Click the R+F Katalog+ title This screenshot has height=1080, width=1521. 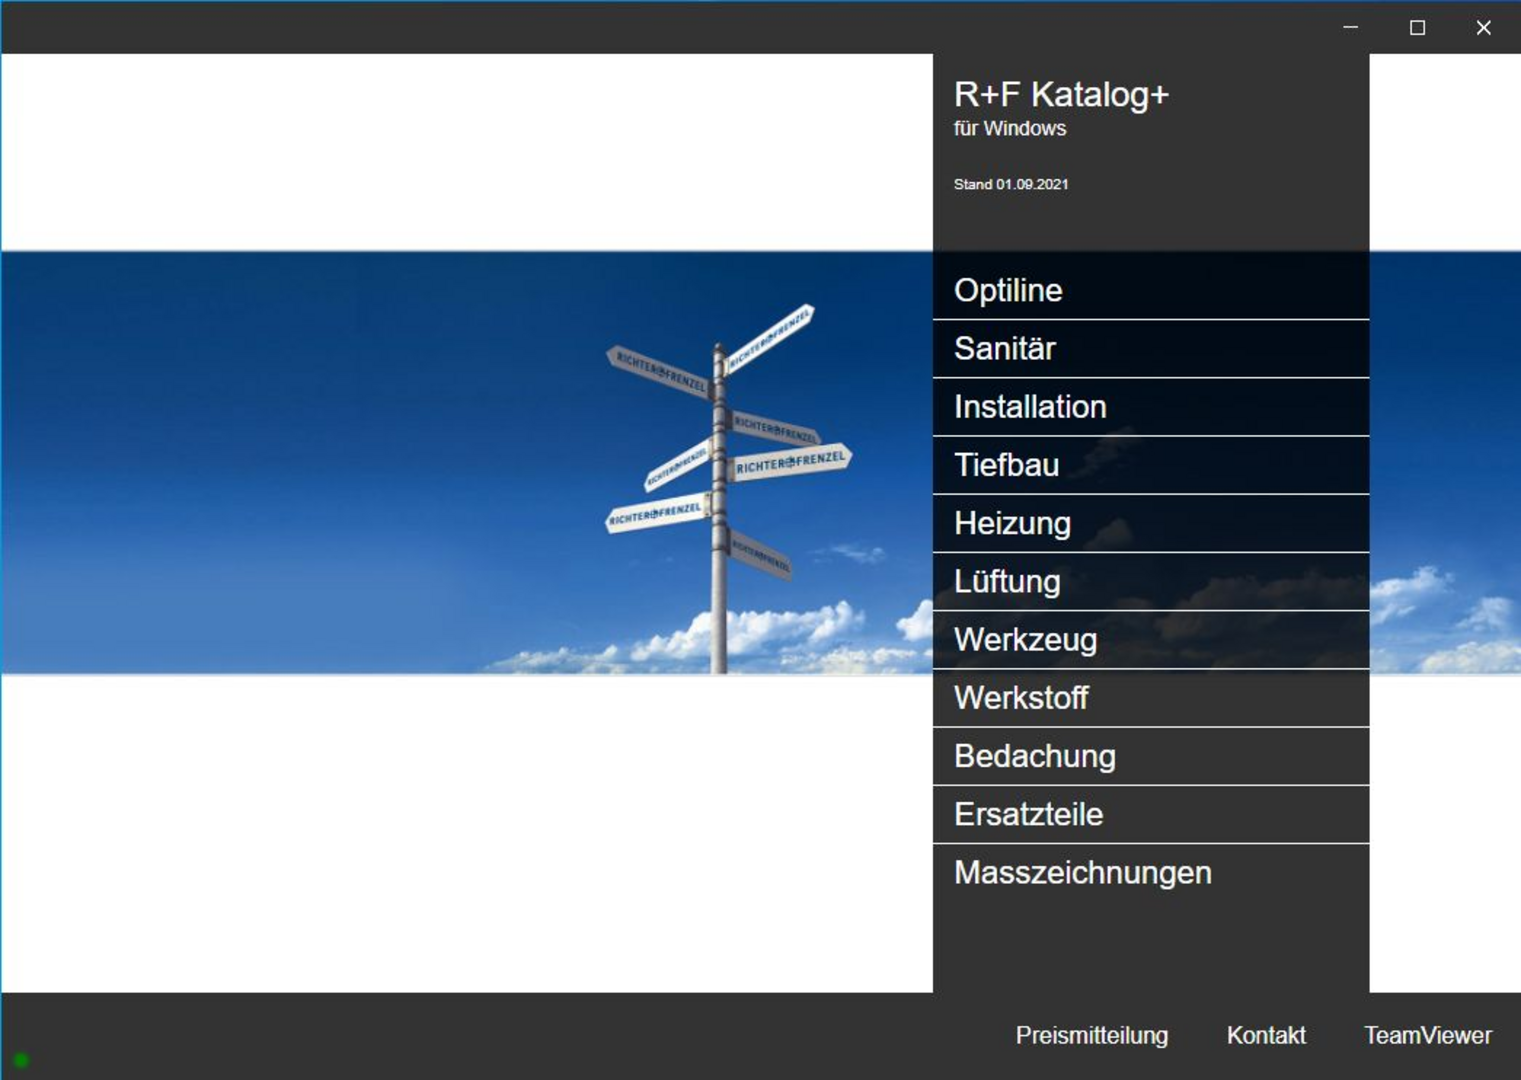point(1061,95)
